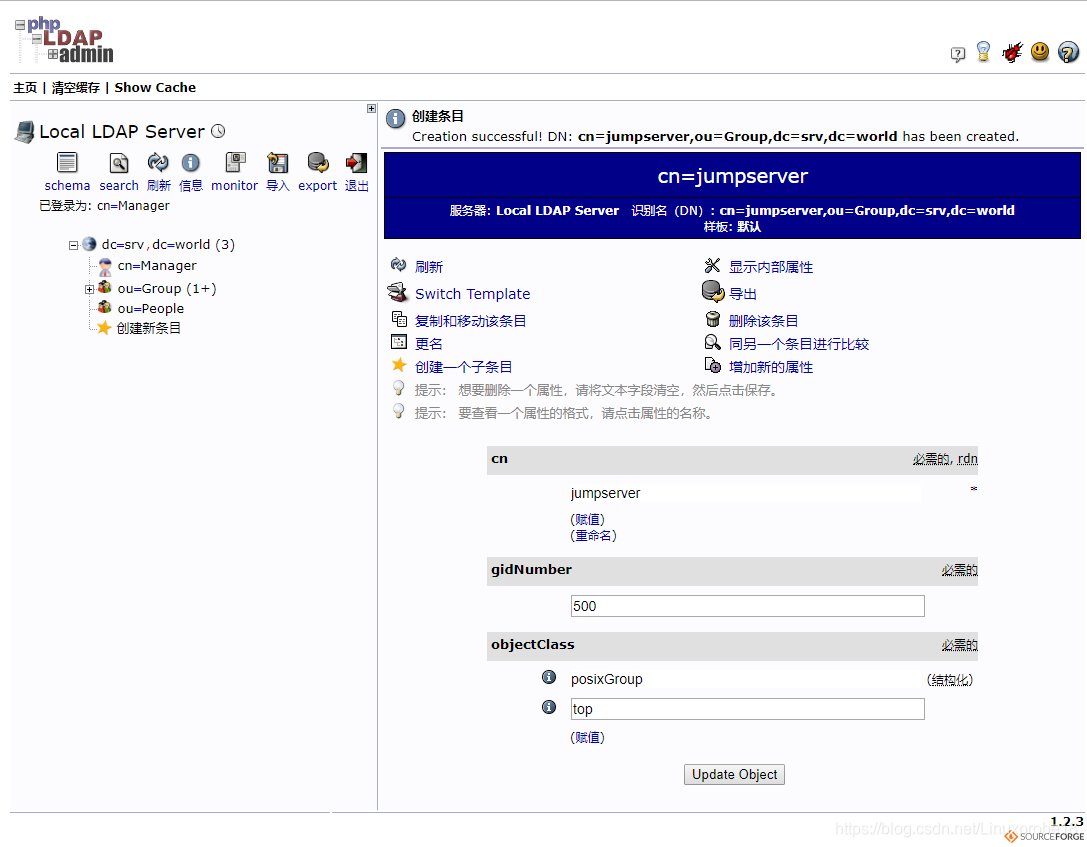
Task: Click the gidNumber input field
Action: (x=747, y=606)
